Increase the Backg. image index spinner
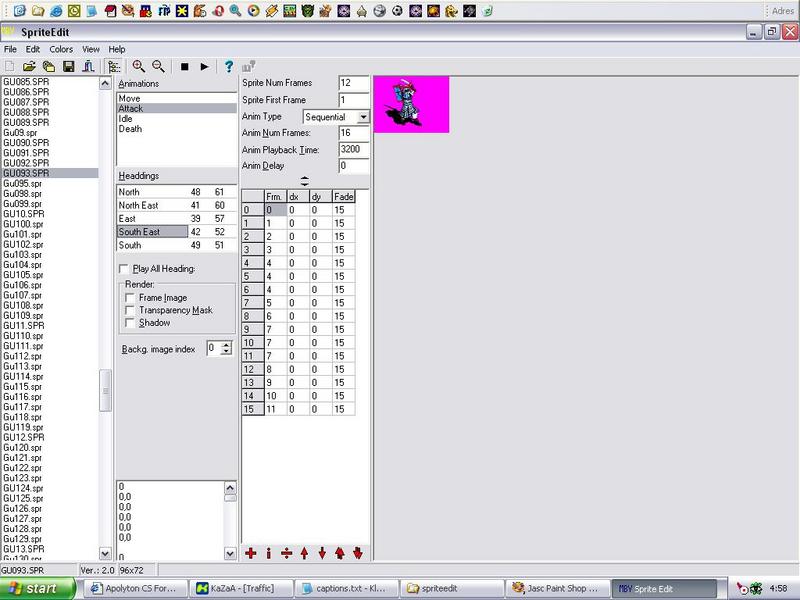 [x=226, y=344]
